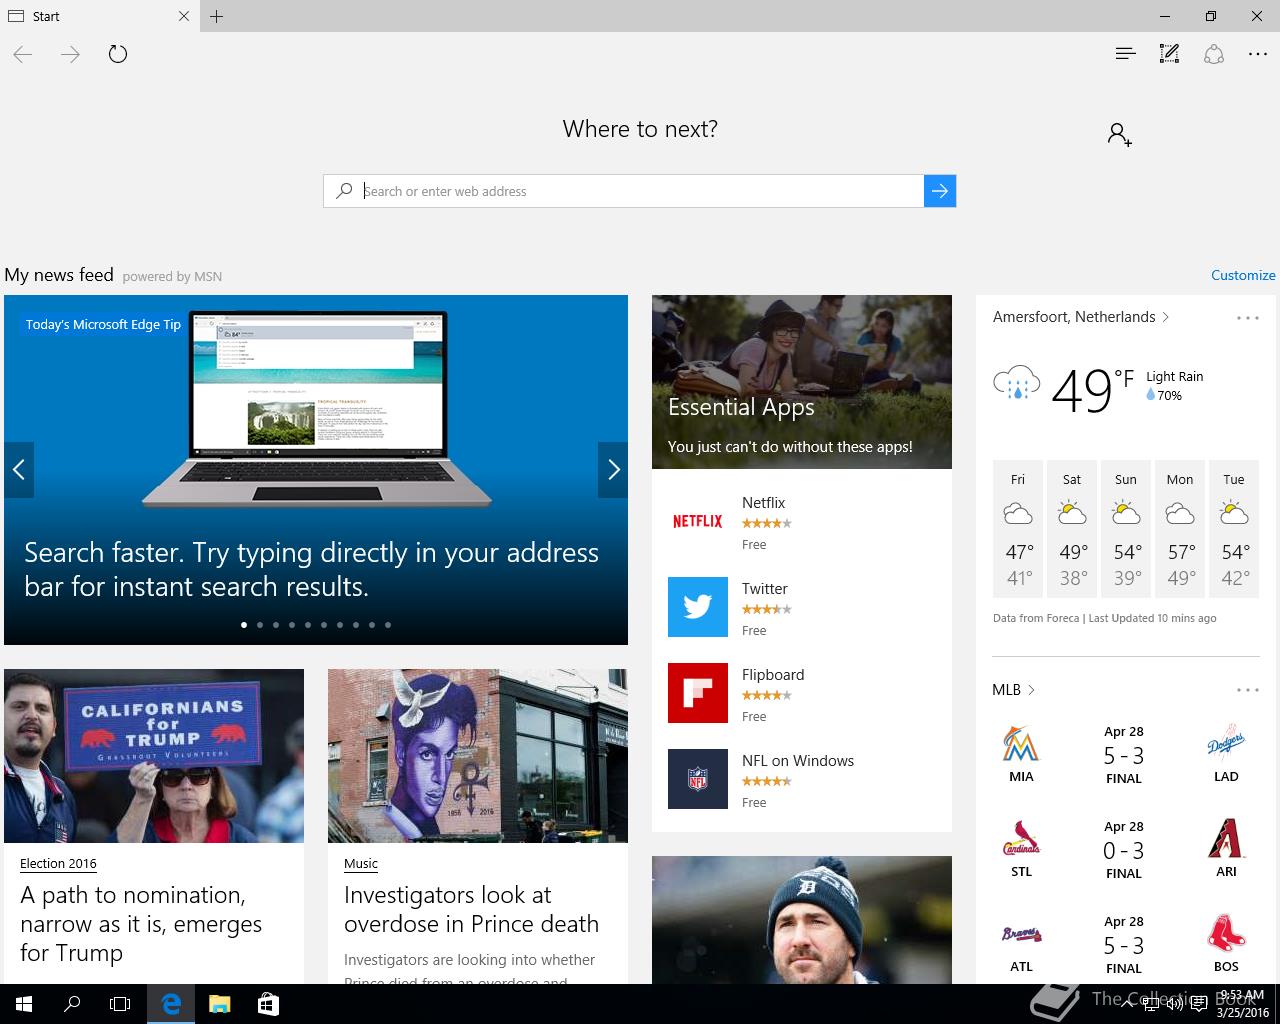Open the Customize news feed link

click(1243, 275)
